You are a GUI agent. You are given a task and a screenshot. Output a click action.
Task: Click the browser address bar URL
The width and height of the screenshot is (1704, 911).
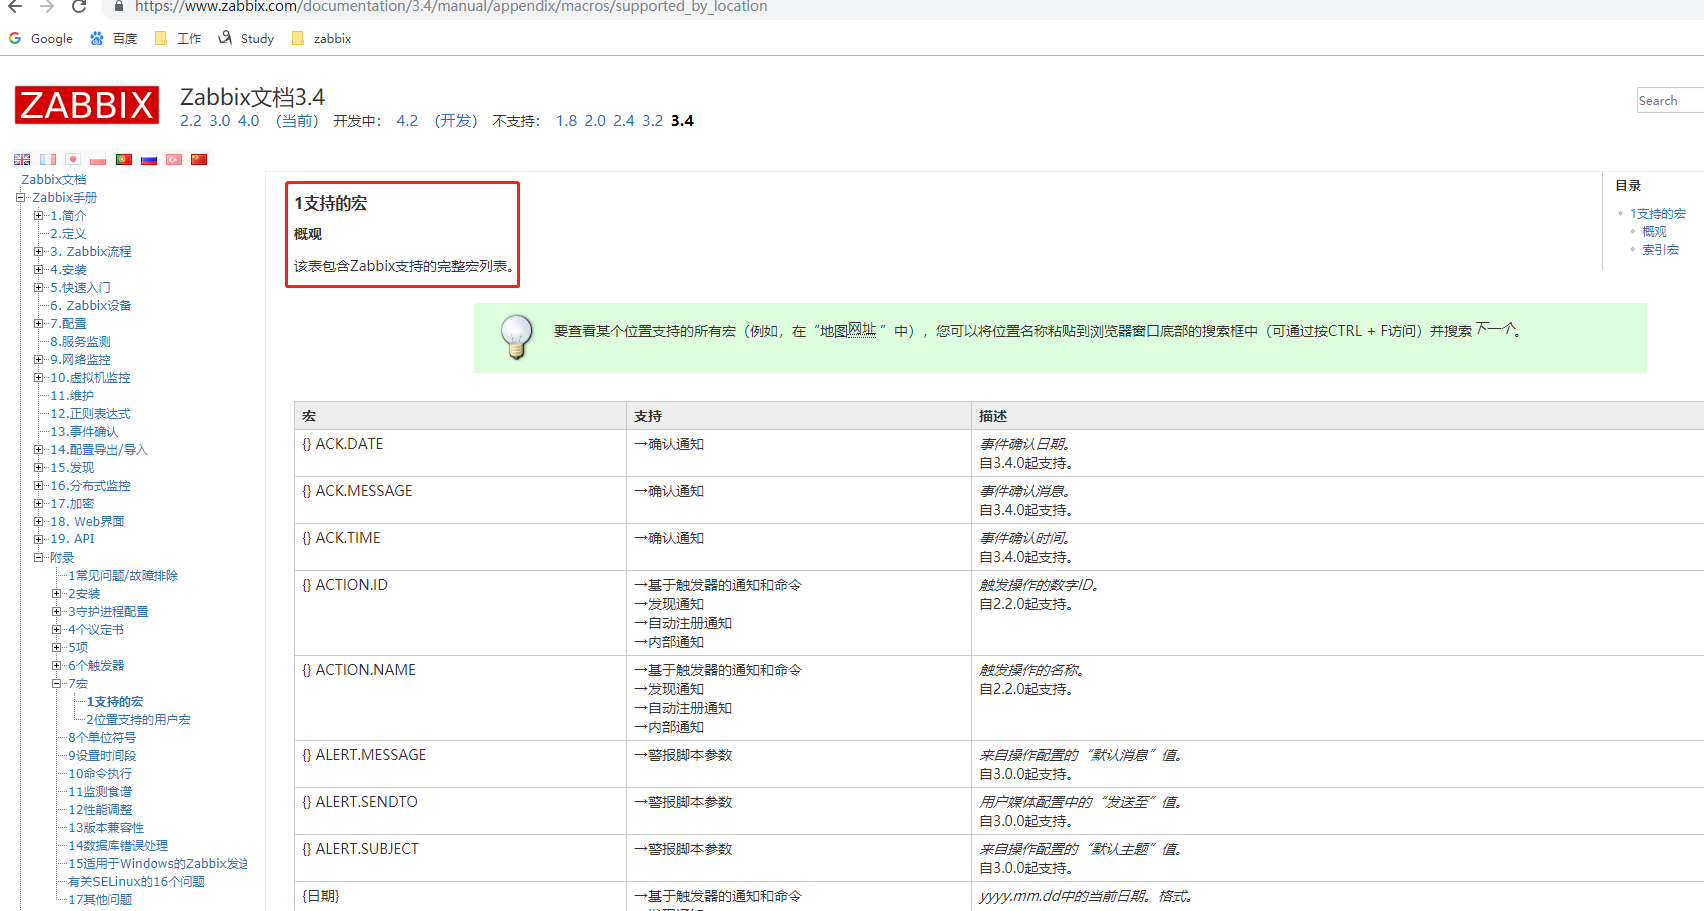click(451, 7)
